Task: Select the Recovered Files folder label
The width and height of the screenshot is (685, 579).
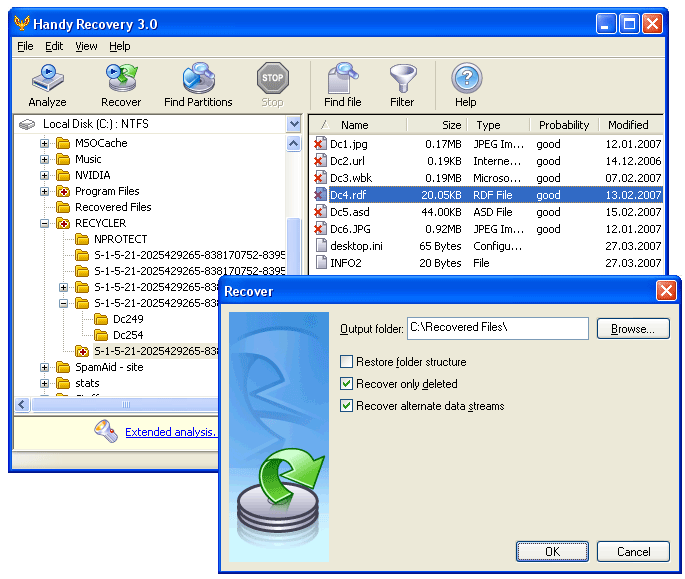Action: 113,207
